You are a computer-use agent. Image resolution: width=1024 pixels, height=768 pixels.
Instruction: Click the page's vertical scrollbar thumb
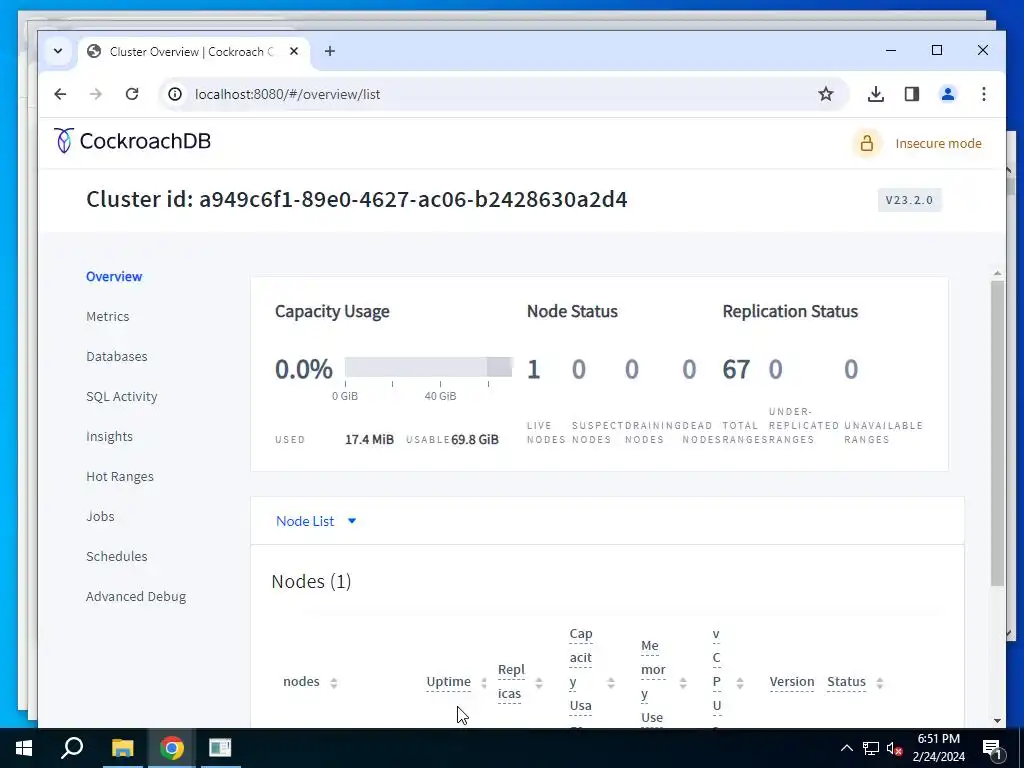click(997, 434)
